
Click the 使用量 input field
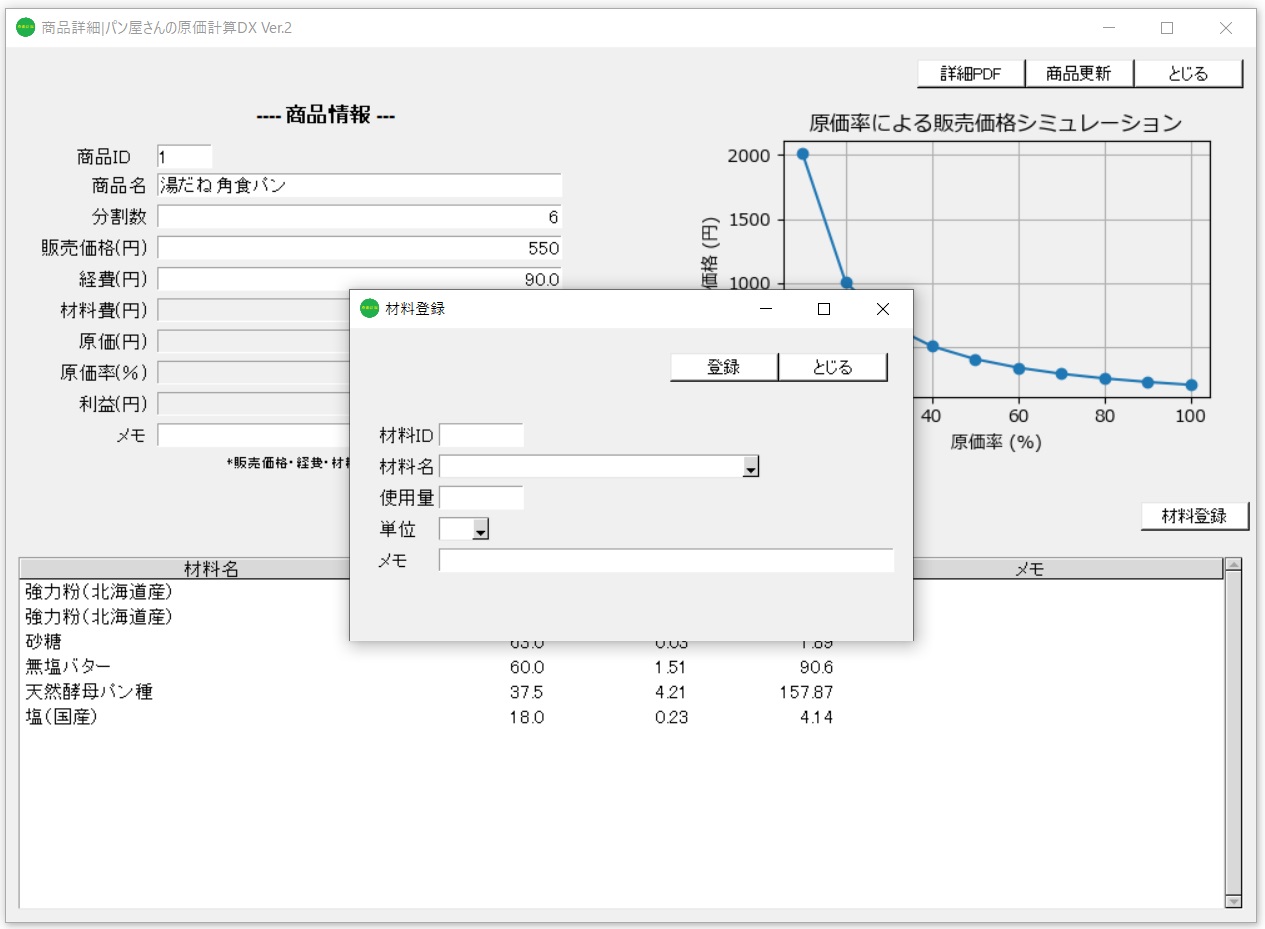click(x=483, y=496)
